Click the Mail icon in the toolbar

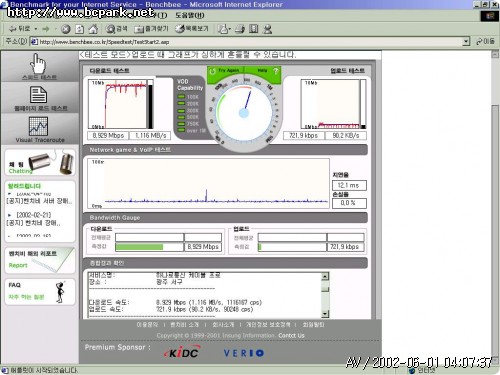tap(222, 29)
